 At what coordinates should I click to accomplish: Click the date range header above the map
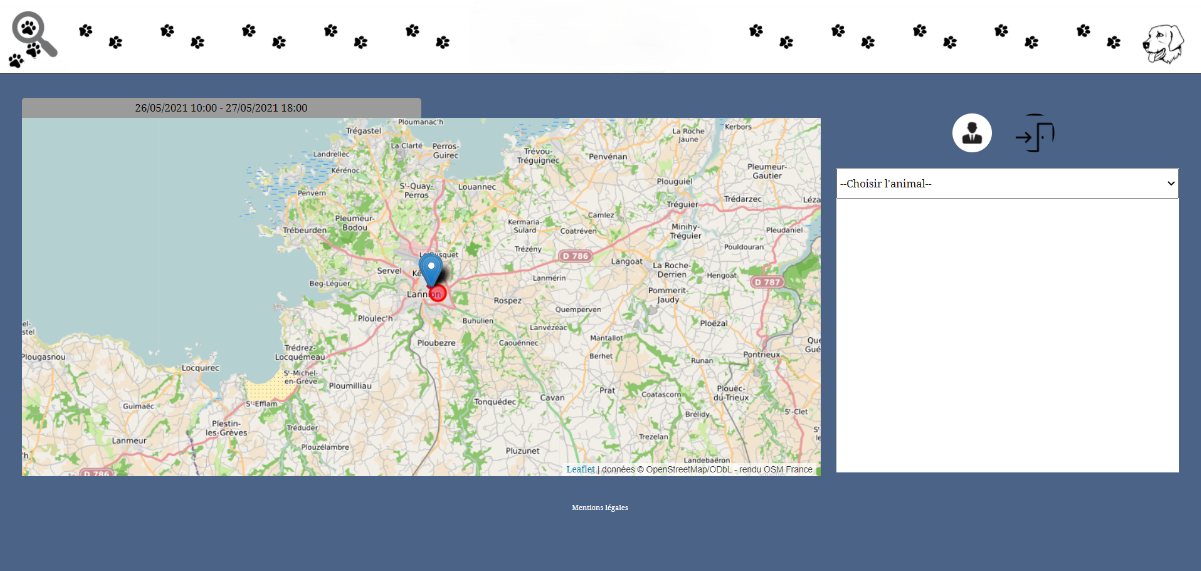(x=221, y=108)
